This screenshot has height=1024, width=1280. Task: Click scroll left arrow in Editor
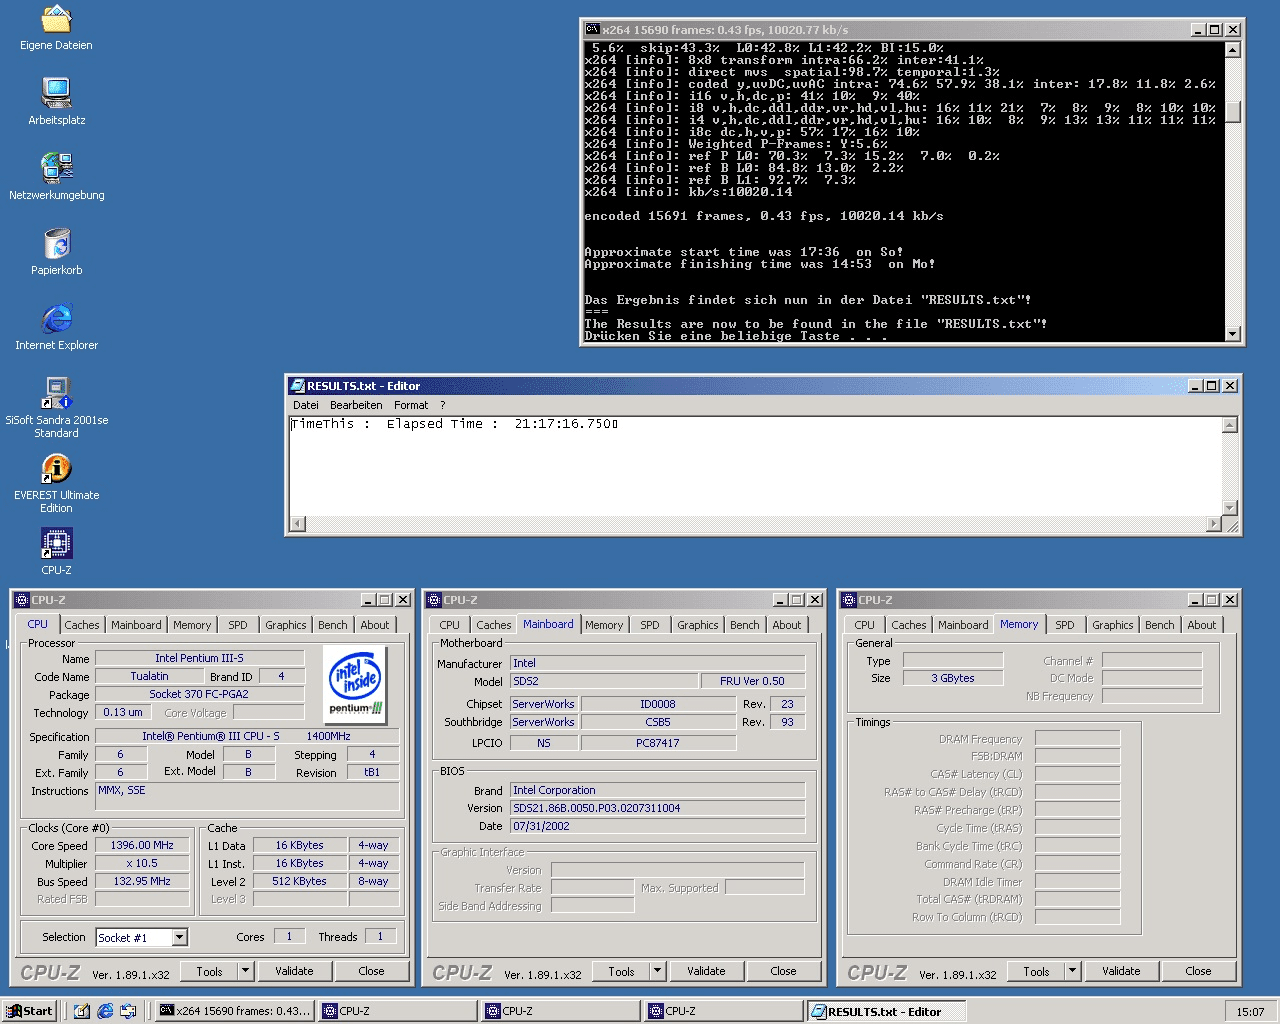pos(297,524)
